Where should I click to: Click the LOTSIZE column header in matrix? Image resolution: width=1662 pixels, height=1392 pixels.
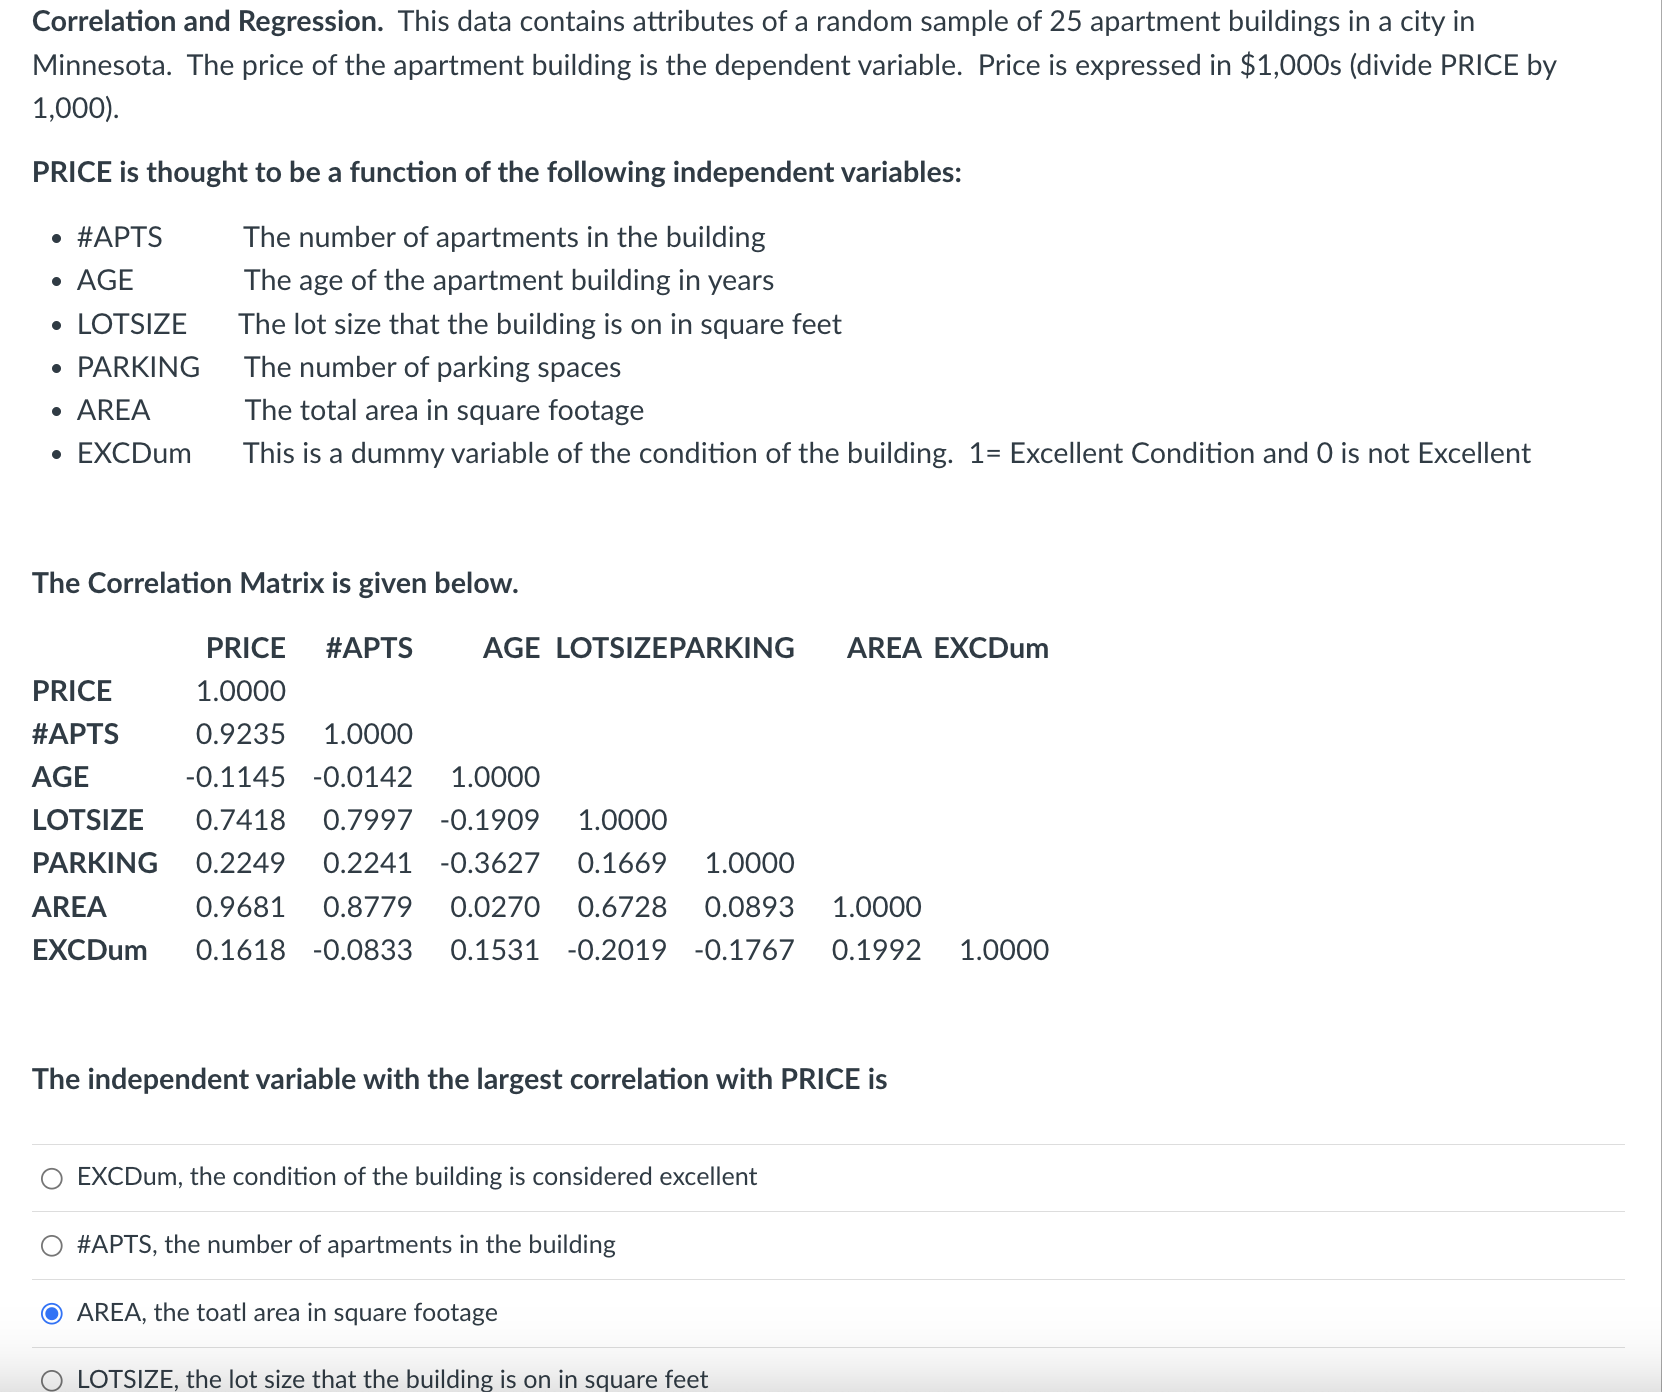pyautogui.click(x=613, y=648)
